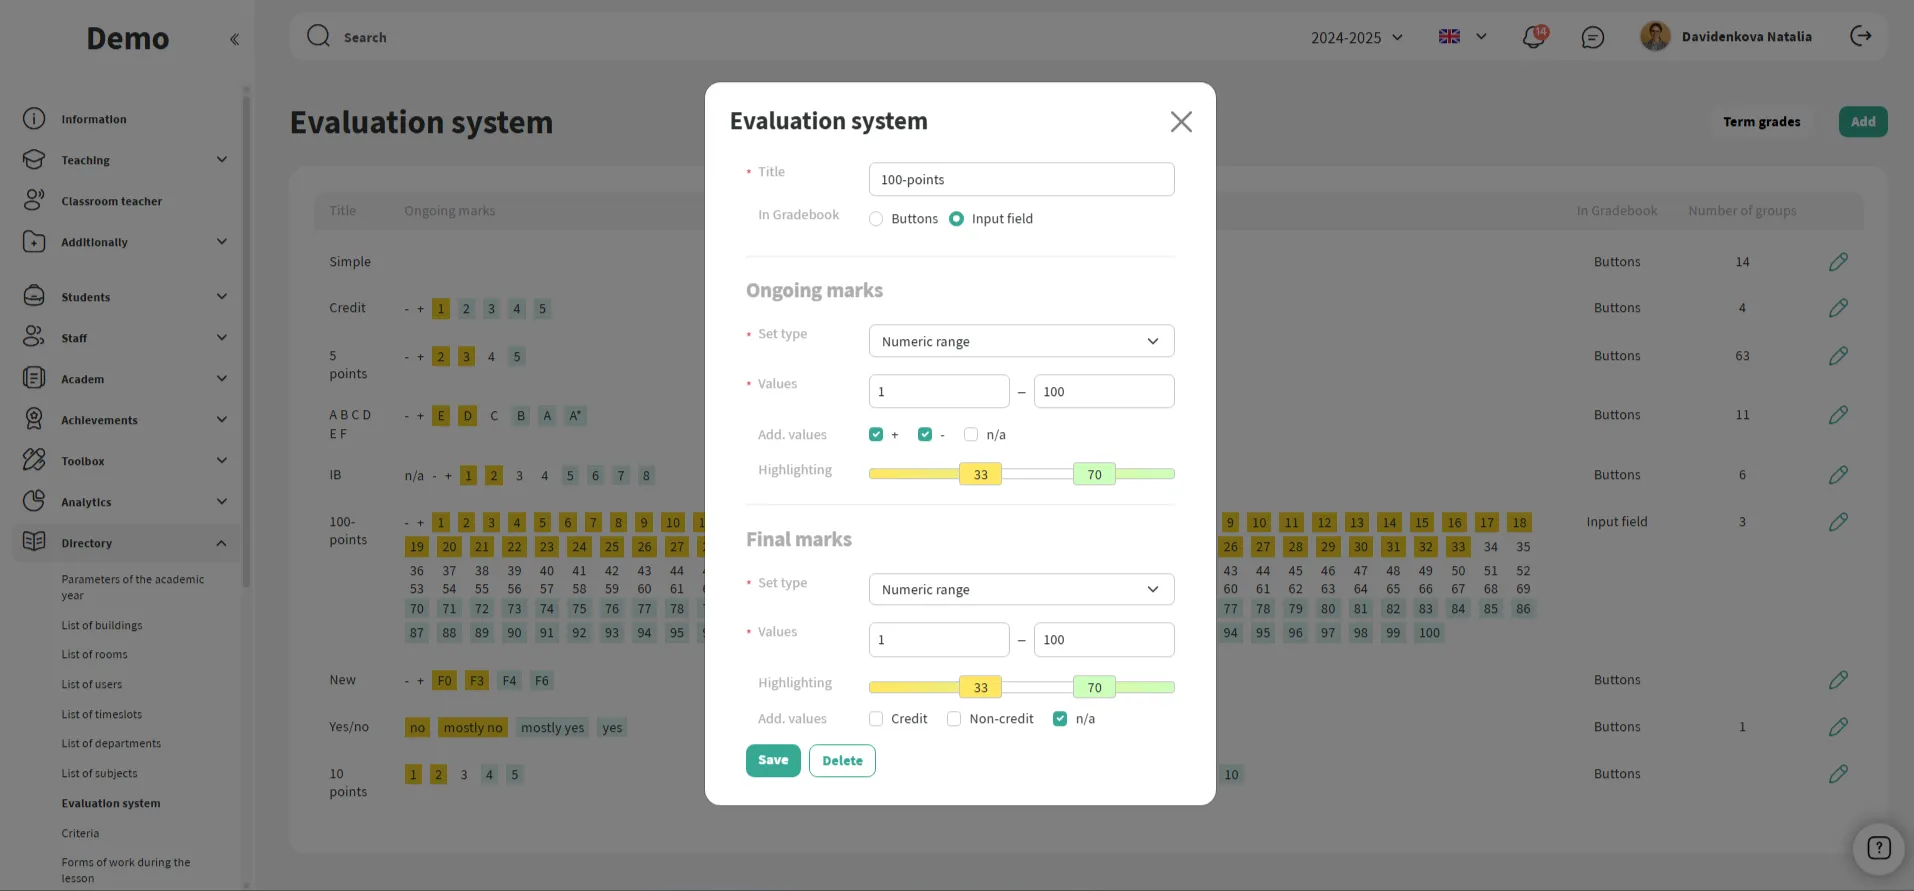Click the notifications bell icon

[1533, 37]
